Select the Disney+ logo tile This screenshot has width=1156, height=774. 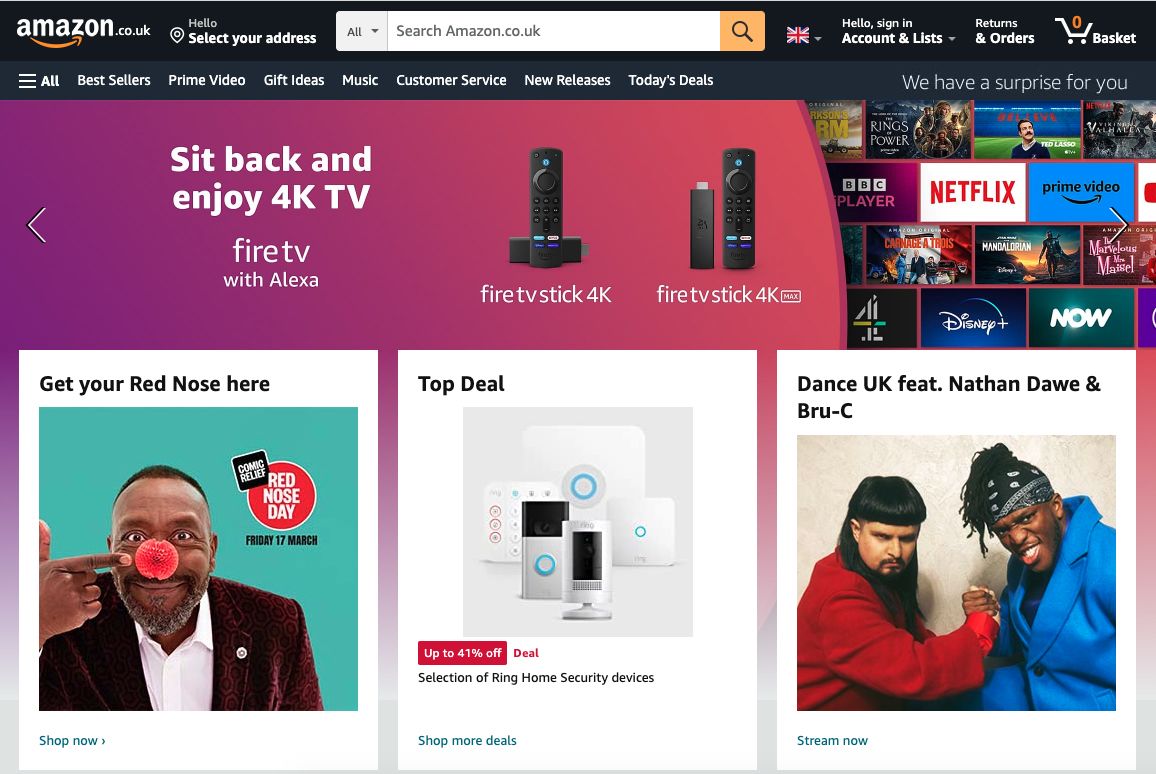973,319
